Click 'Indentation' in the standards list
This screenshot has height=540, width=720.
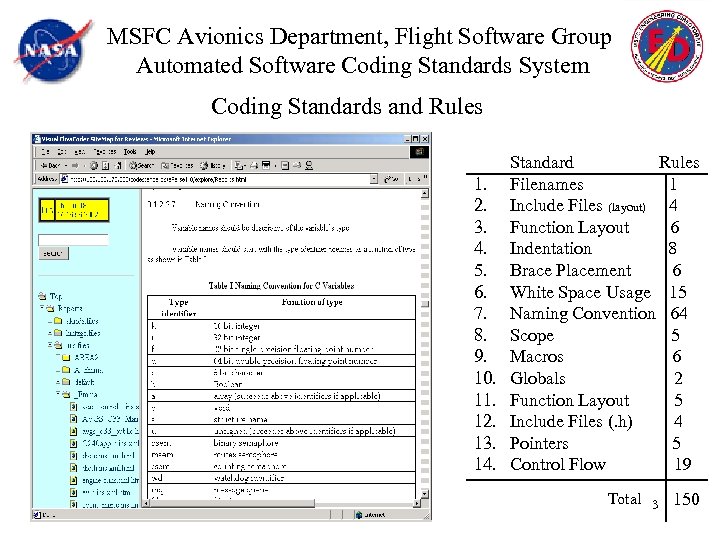point(551,248)
